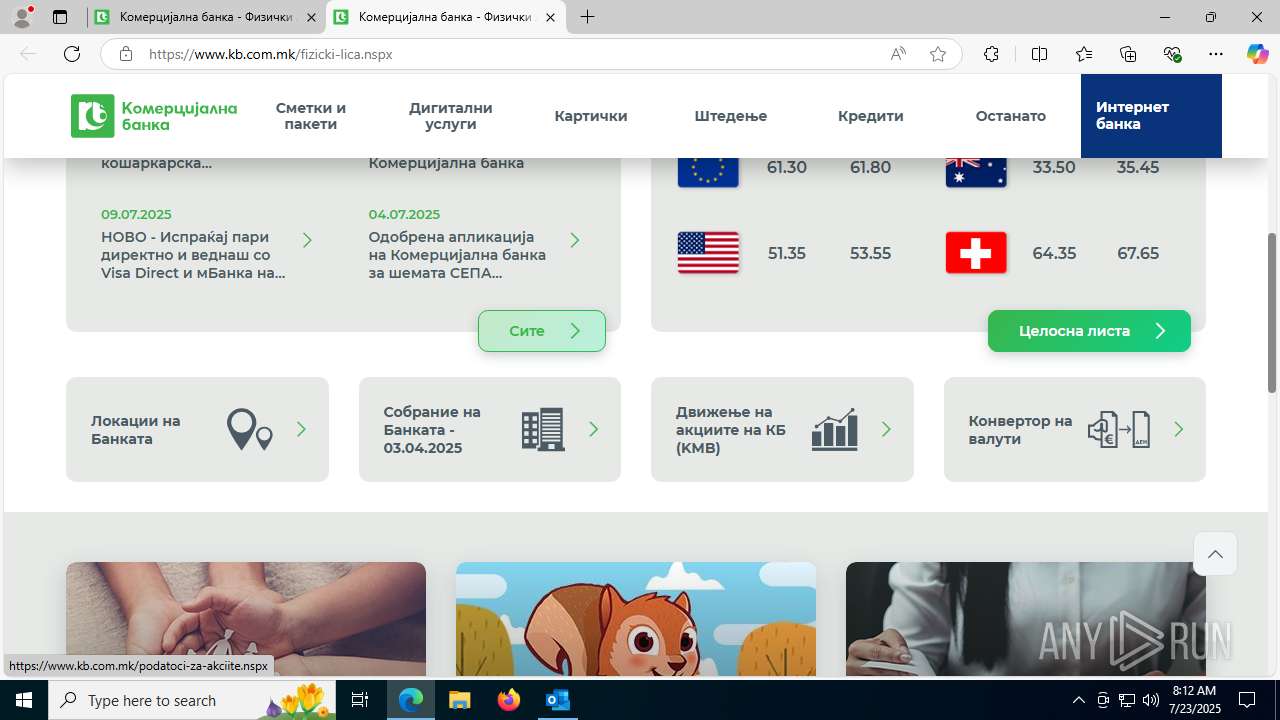Open СЕПА application news from 04.07.2025
The width and height of the screenshot is (1280, 720).
point(458,255)
